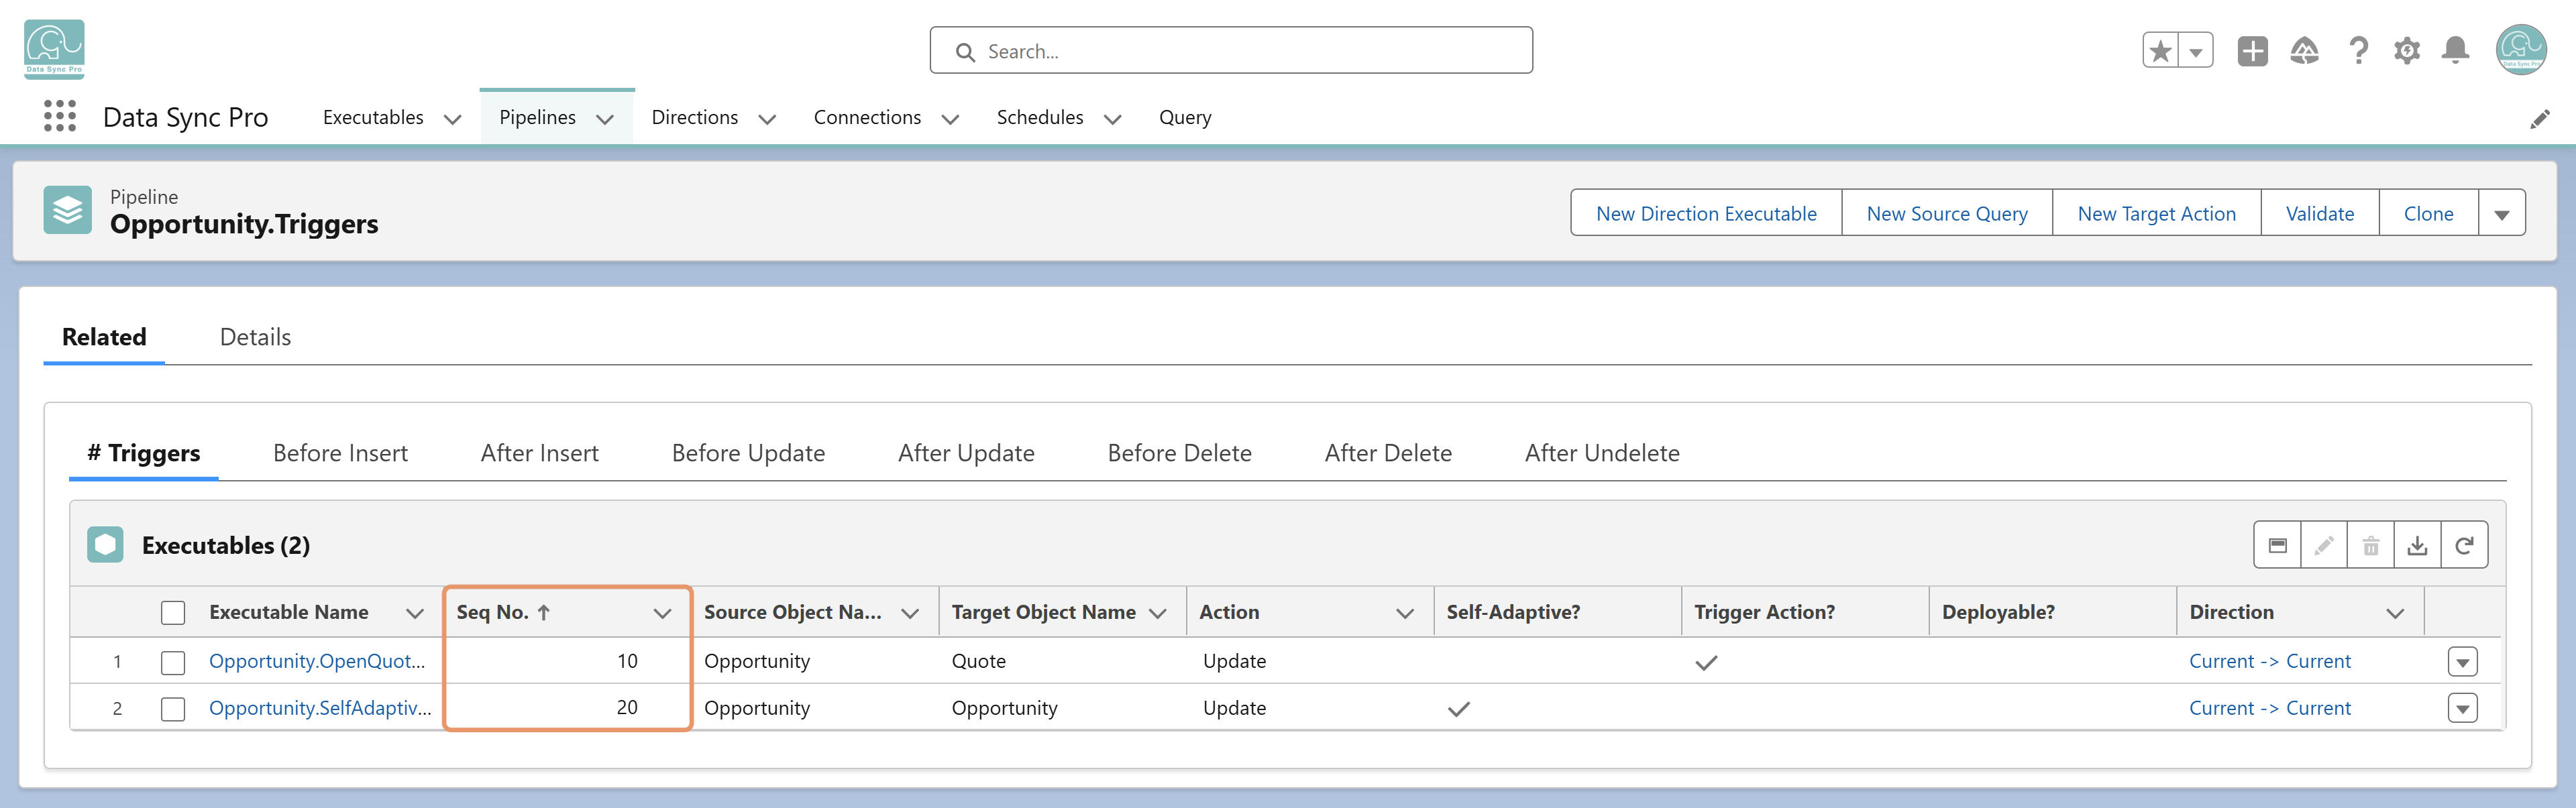Open the Help question mark icon
Screen dimensions: 2576x808
click(2358, 50)
